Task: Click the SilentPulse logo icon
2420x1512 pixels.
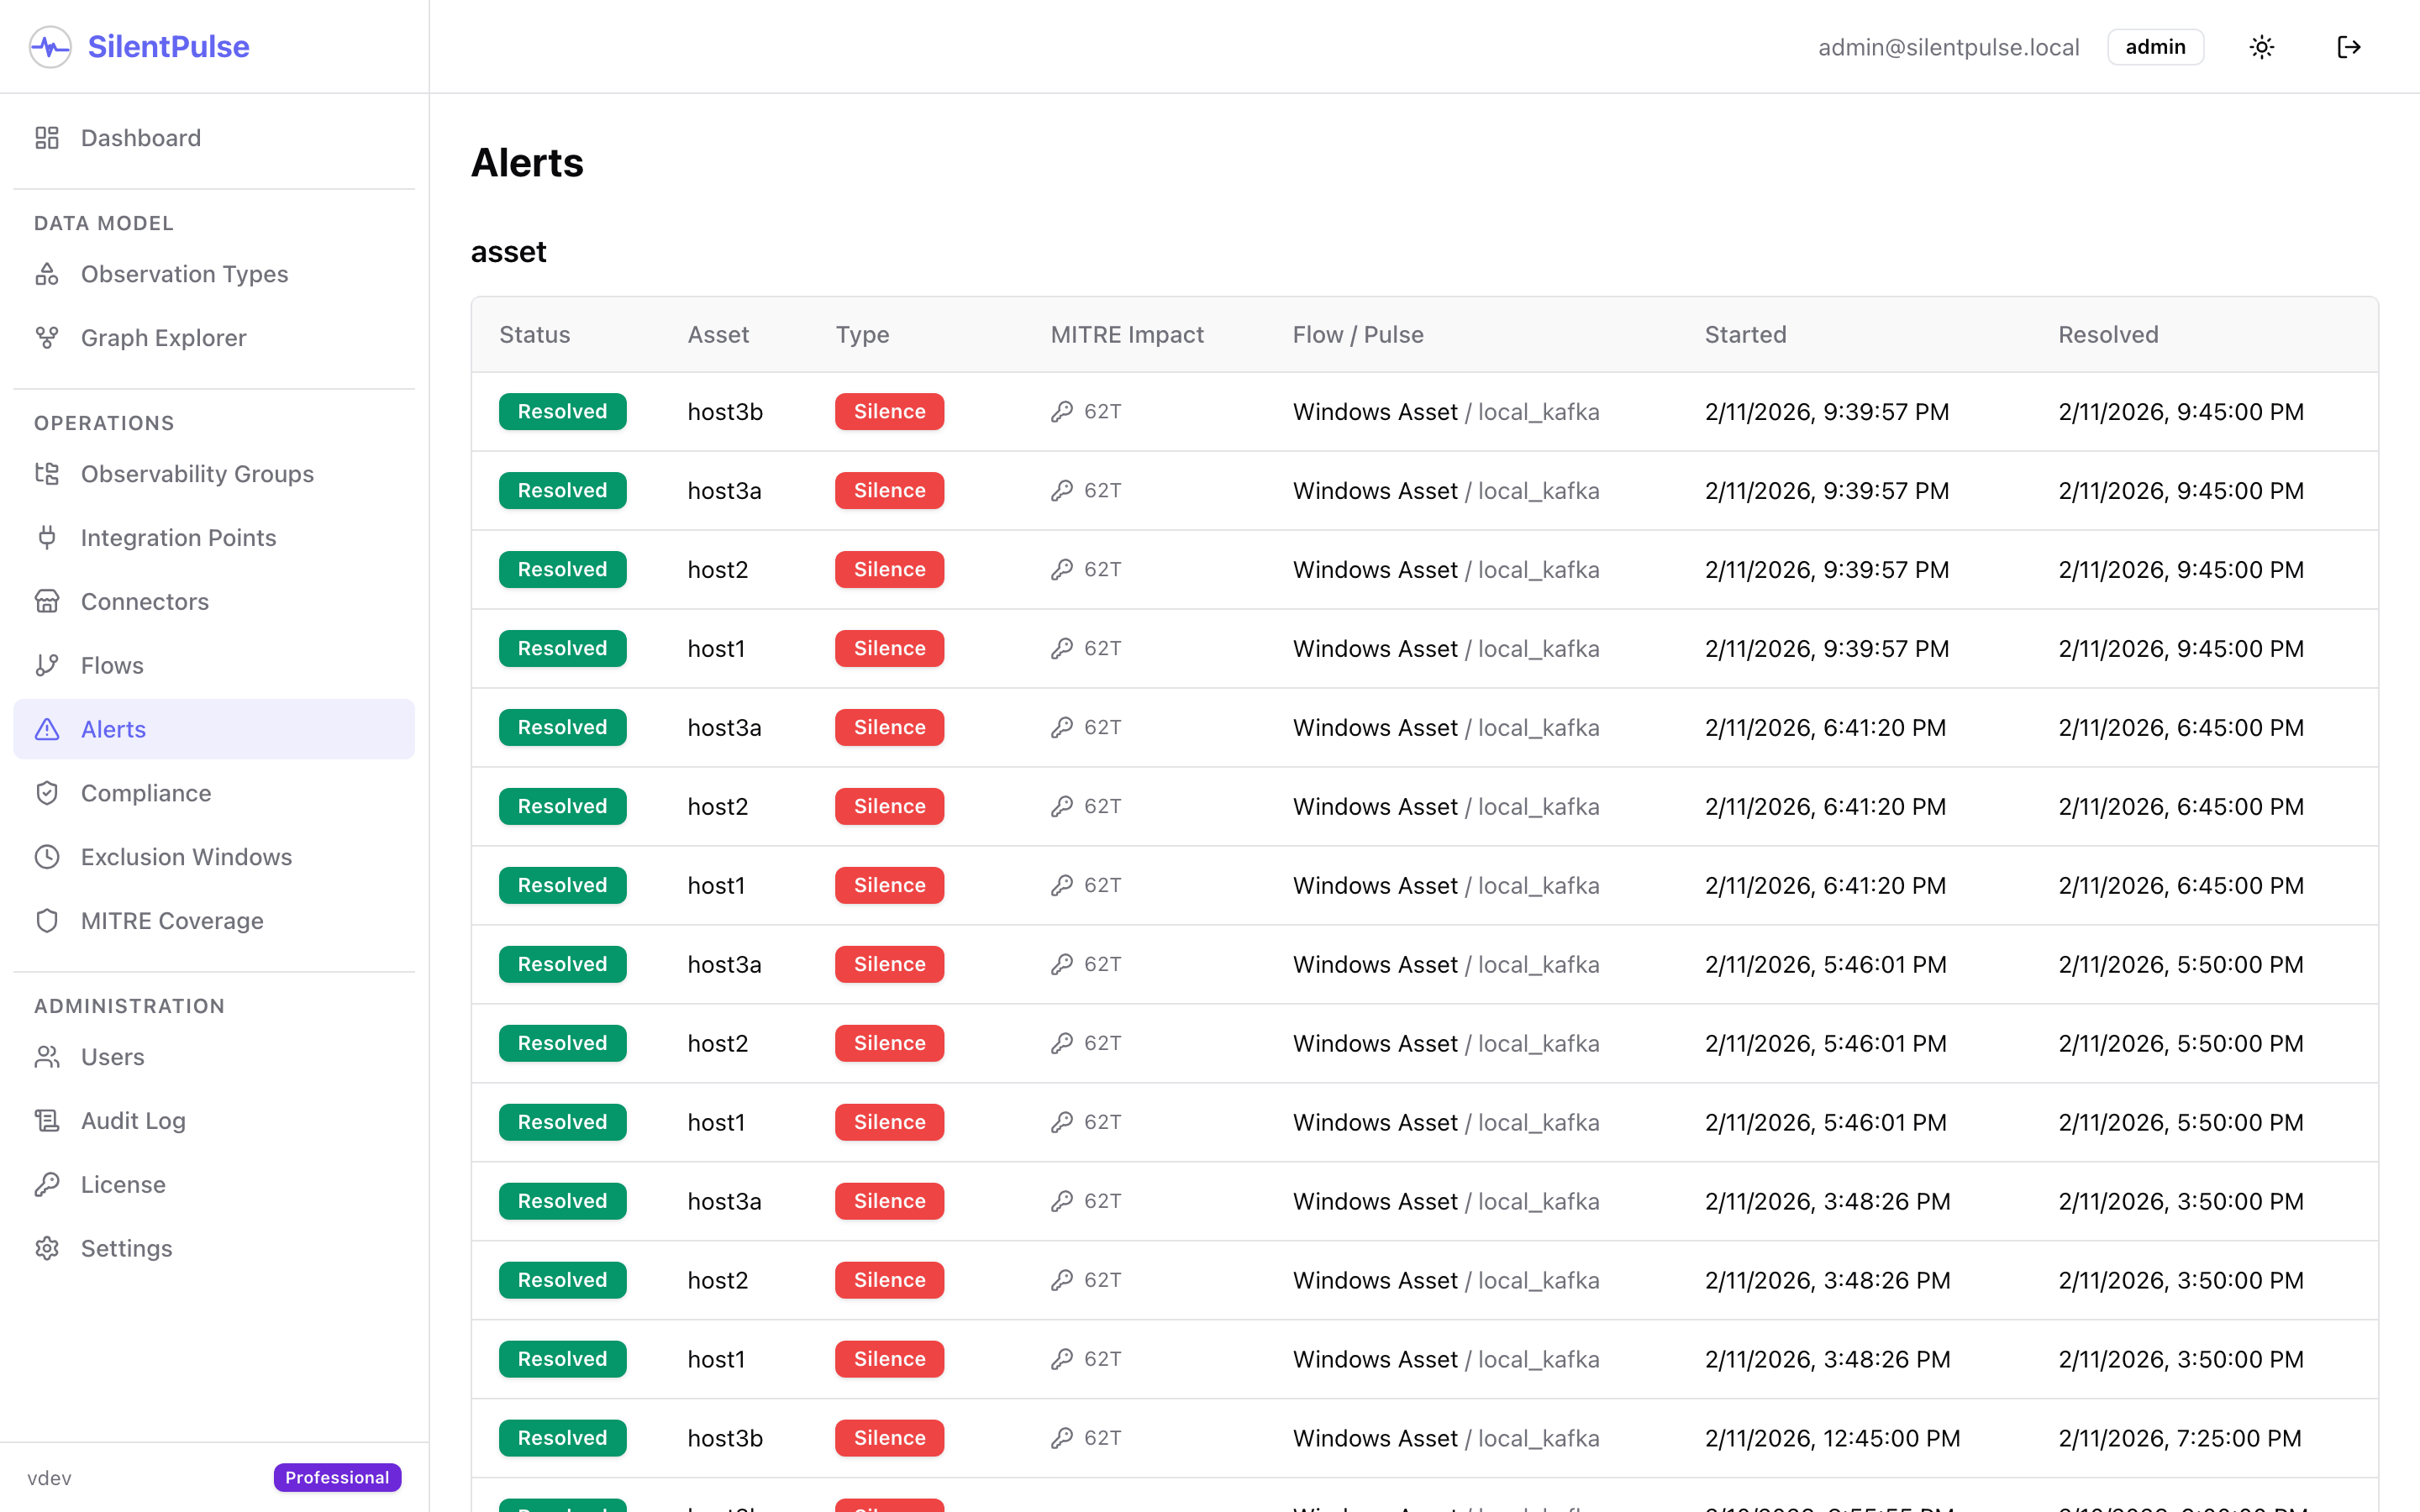Action: [x=50, y=47]
